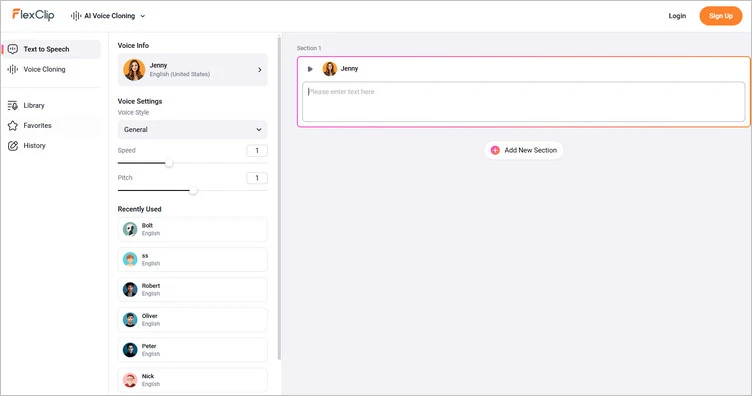752x396 pixels.
Task: Click Peter's avatar icon
Action: click(x=130, y=350)
